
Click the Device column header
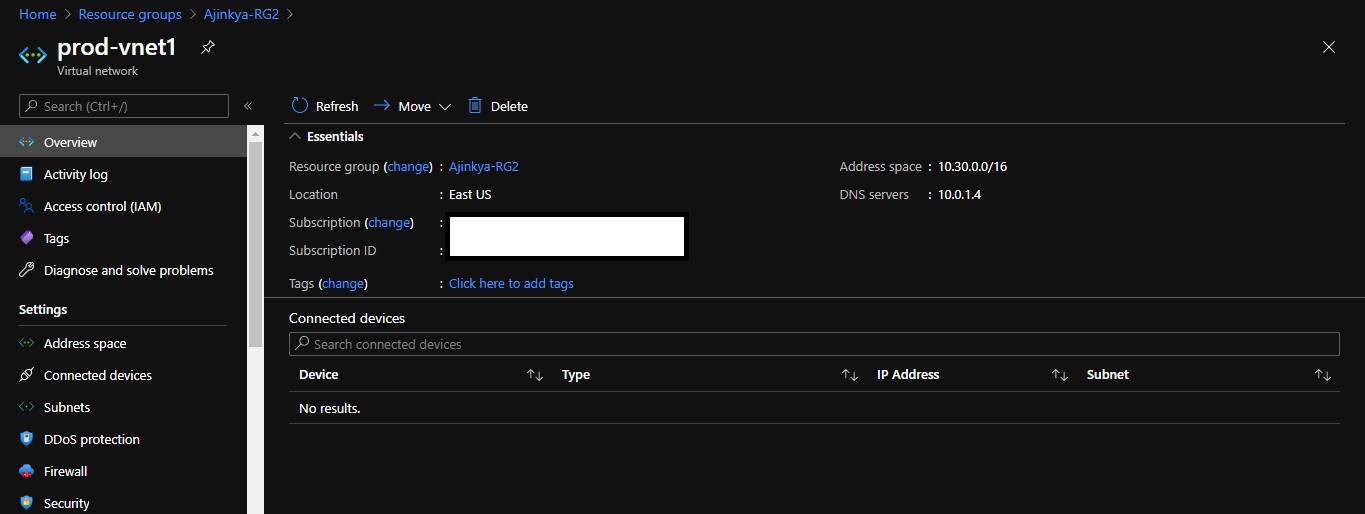pos(319,374)
